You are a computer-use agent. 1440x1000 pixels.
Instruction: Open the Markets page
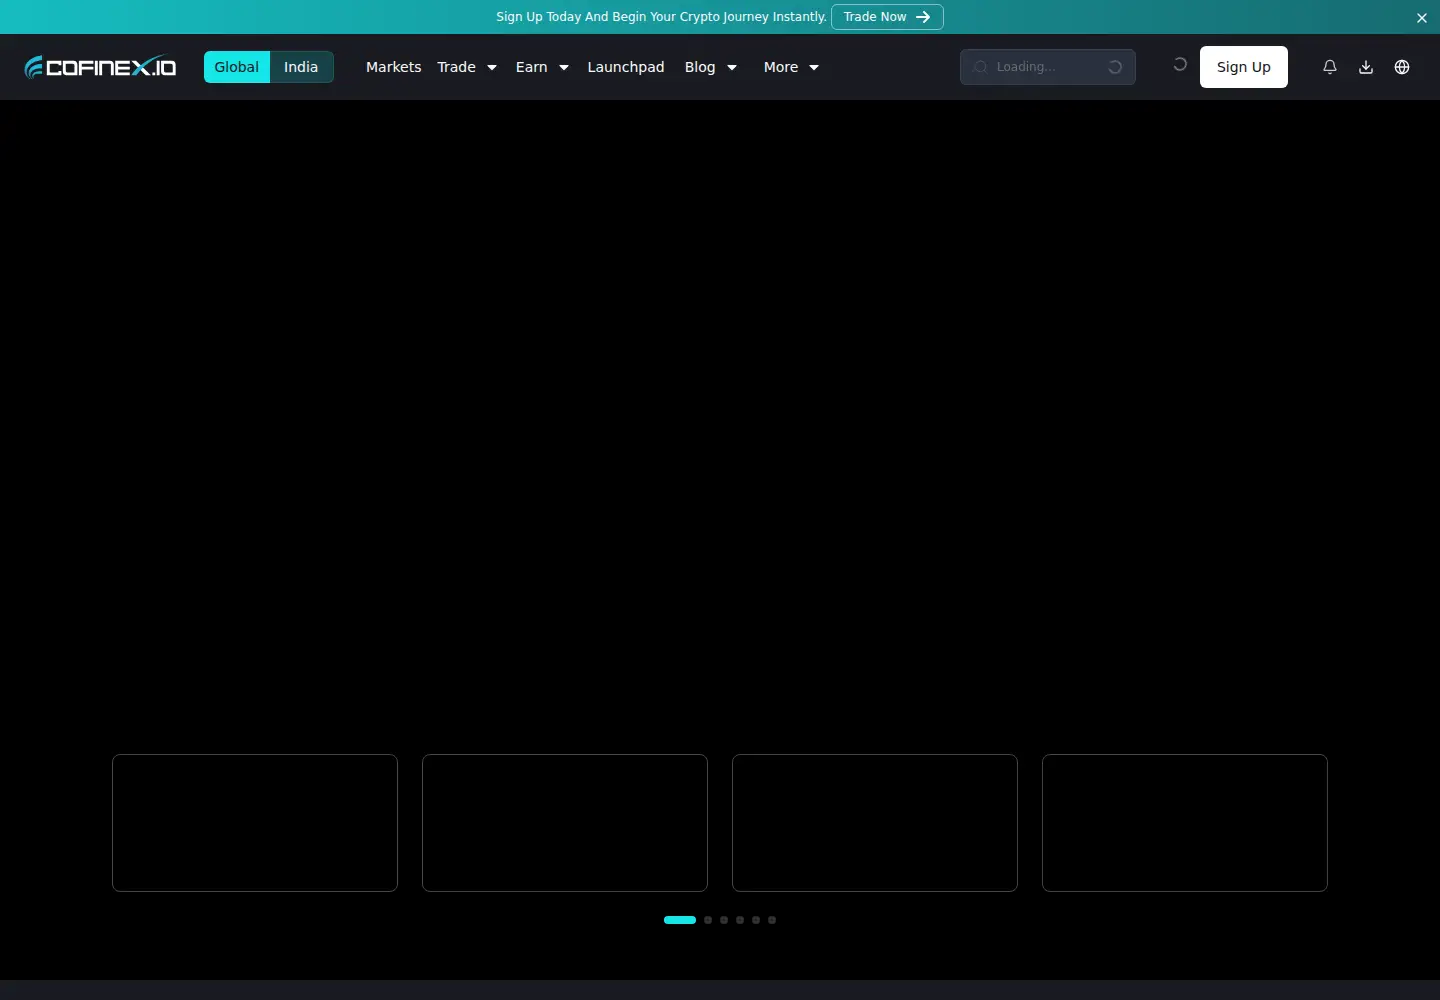(x=393, y=67)
